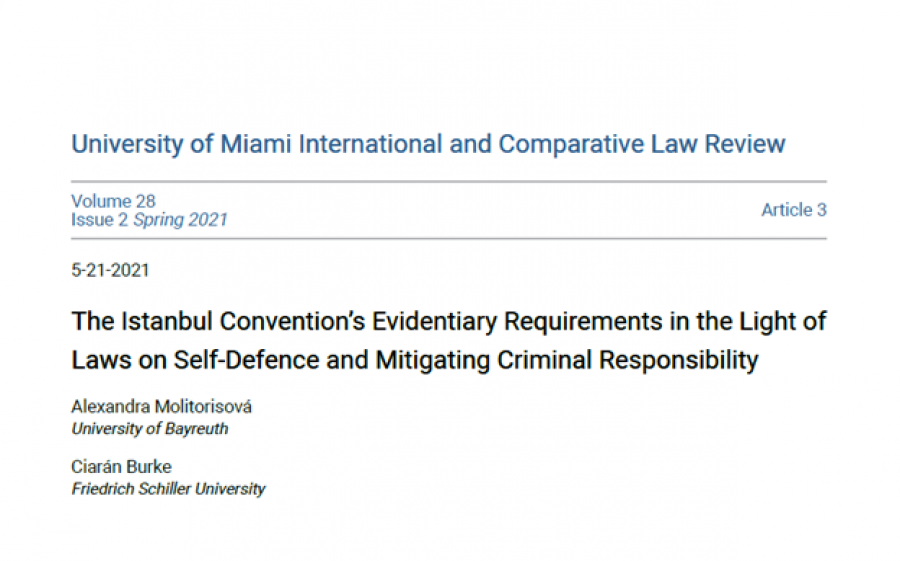
Task: Open the University of Miami law review link
Action: pos(428,144)
